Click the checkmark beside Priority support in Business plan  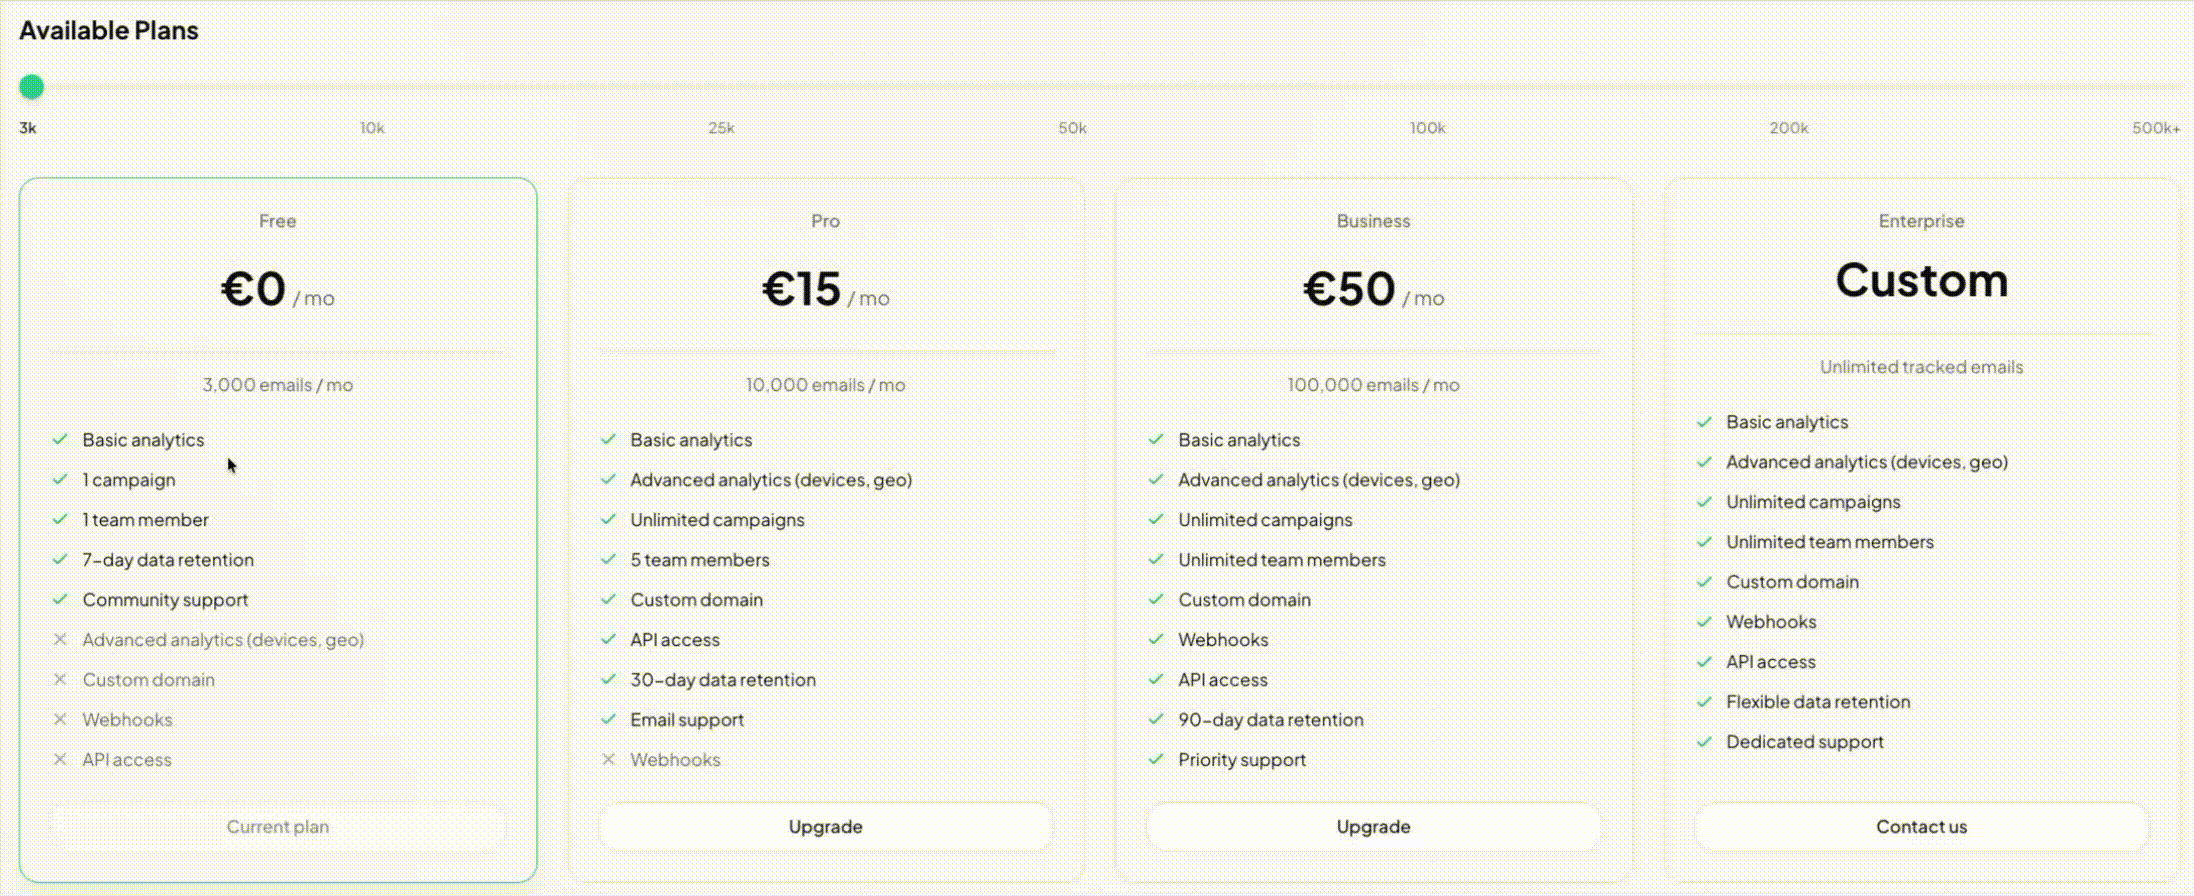[x=1156, y=759]
